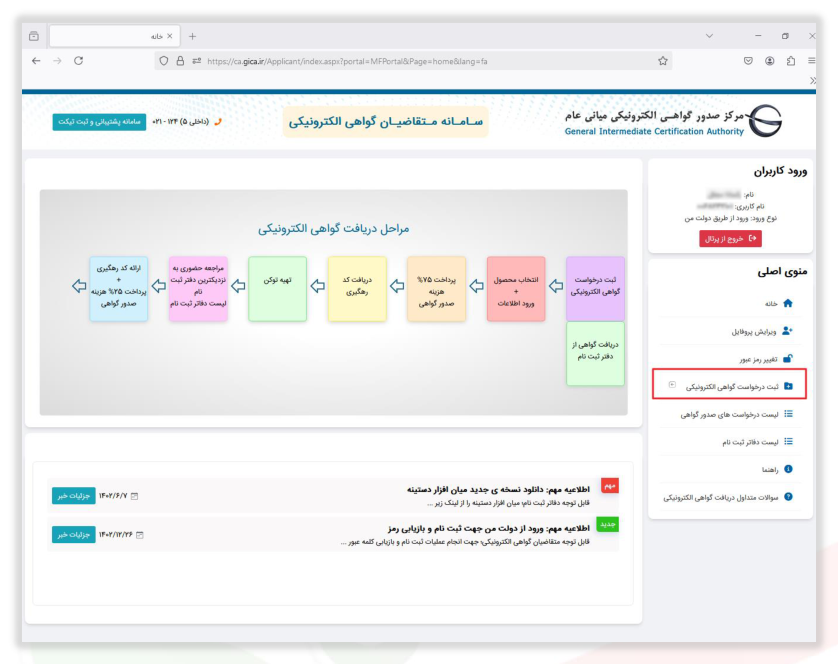838x664 pixels.
Task: Click the list icon beside لیست دفاتر ثبت نام
Action: (x=788, y=442)
